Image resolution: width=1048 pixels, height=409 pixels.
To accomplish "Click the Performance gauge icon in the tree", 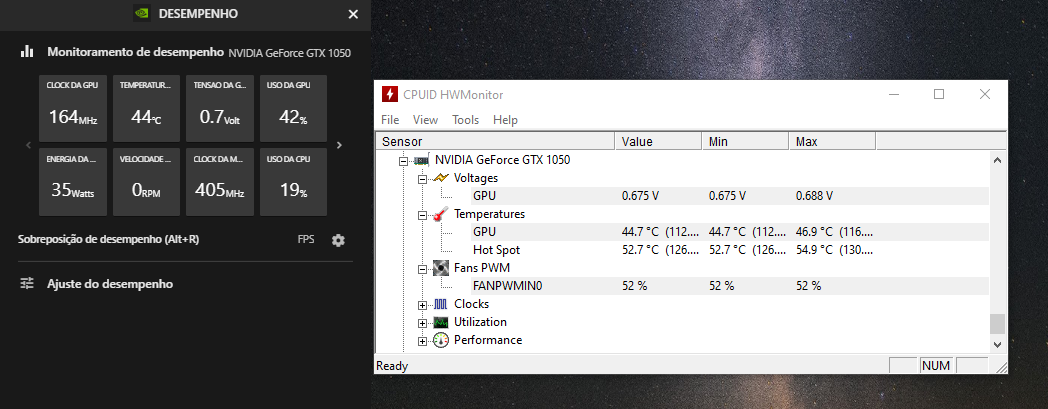I will (x=440, y=340).
